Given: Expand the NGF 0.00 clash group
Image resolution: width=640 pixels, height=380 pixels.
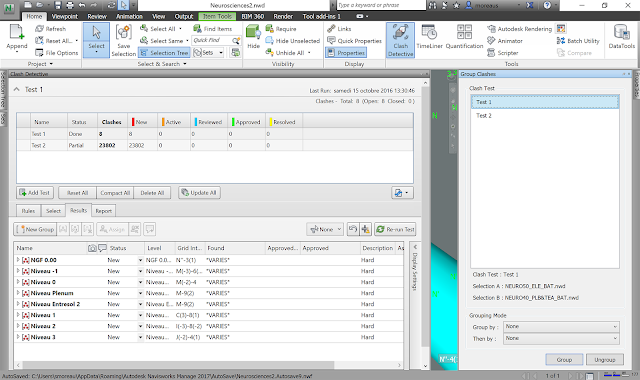Looking at the screenshot, I should pos(18,260).
